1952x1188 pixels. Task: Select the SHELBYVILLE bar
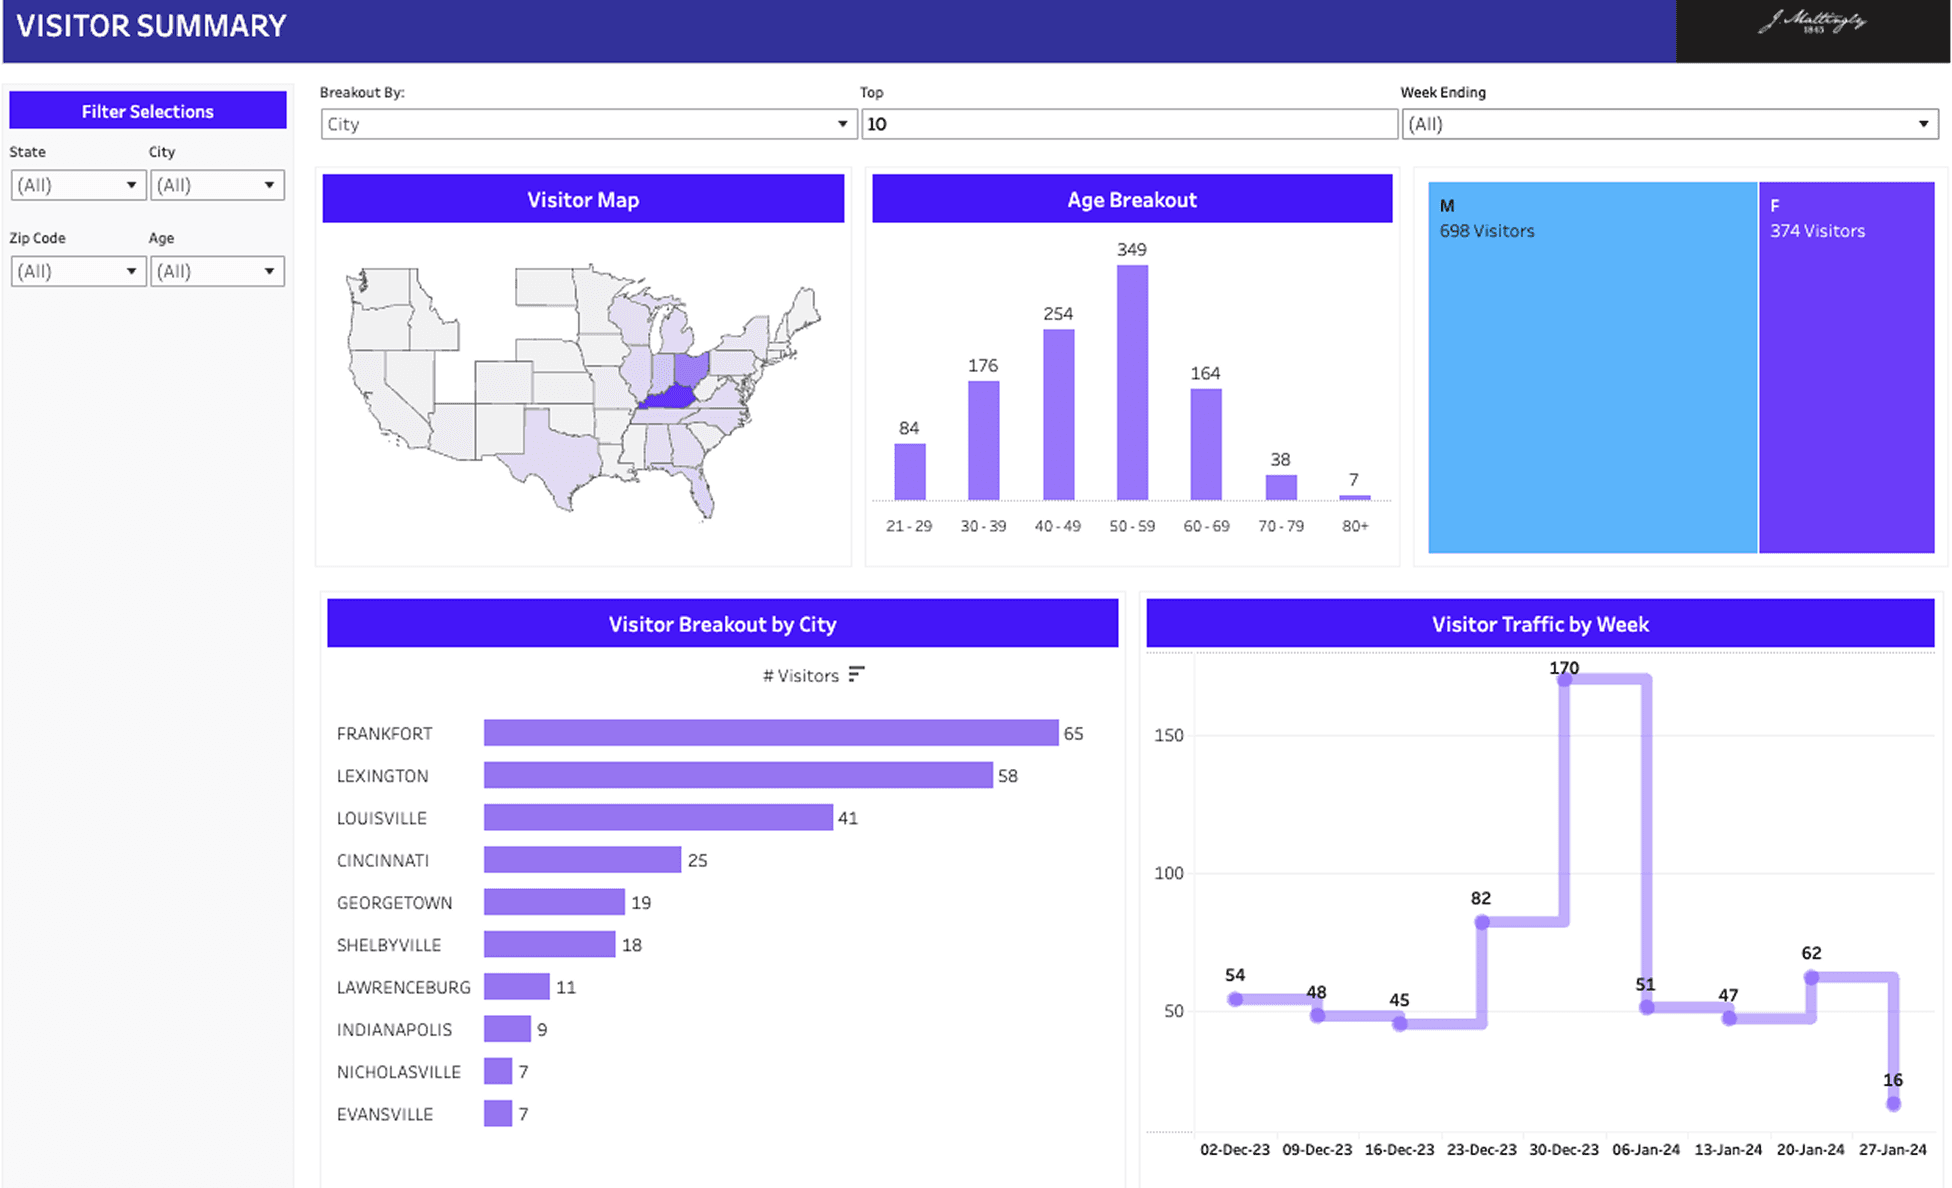click(549, 944)
